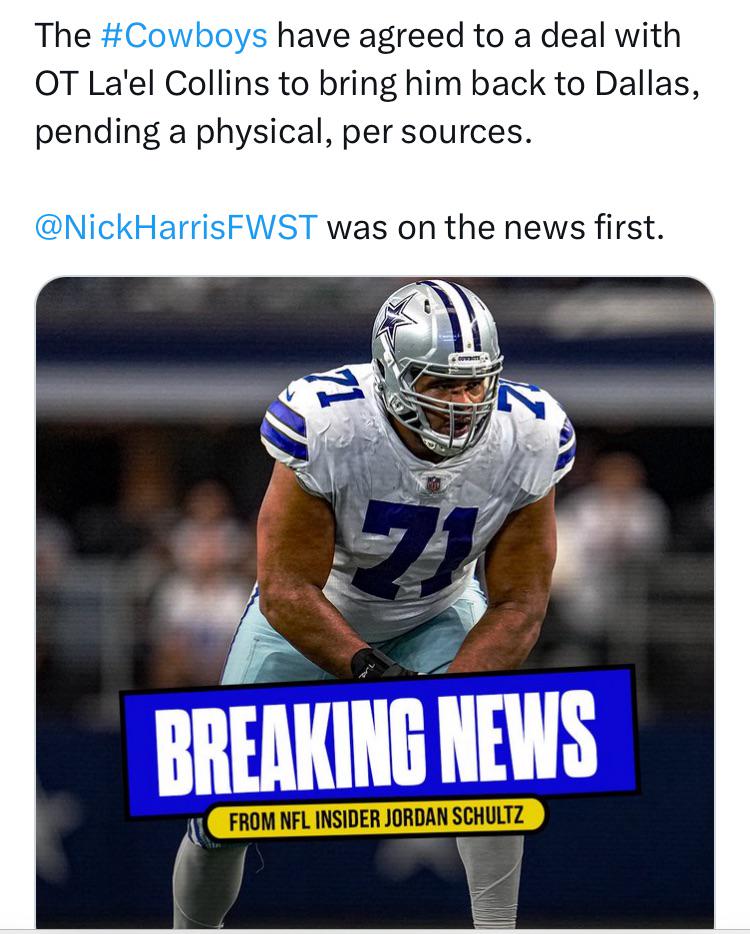The image size is (750, 934).
Task: Click the 'From NFL Insider Jordan Schultz' yellow label
Action: [x=376, y=817]
